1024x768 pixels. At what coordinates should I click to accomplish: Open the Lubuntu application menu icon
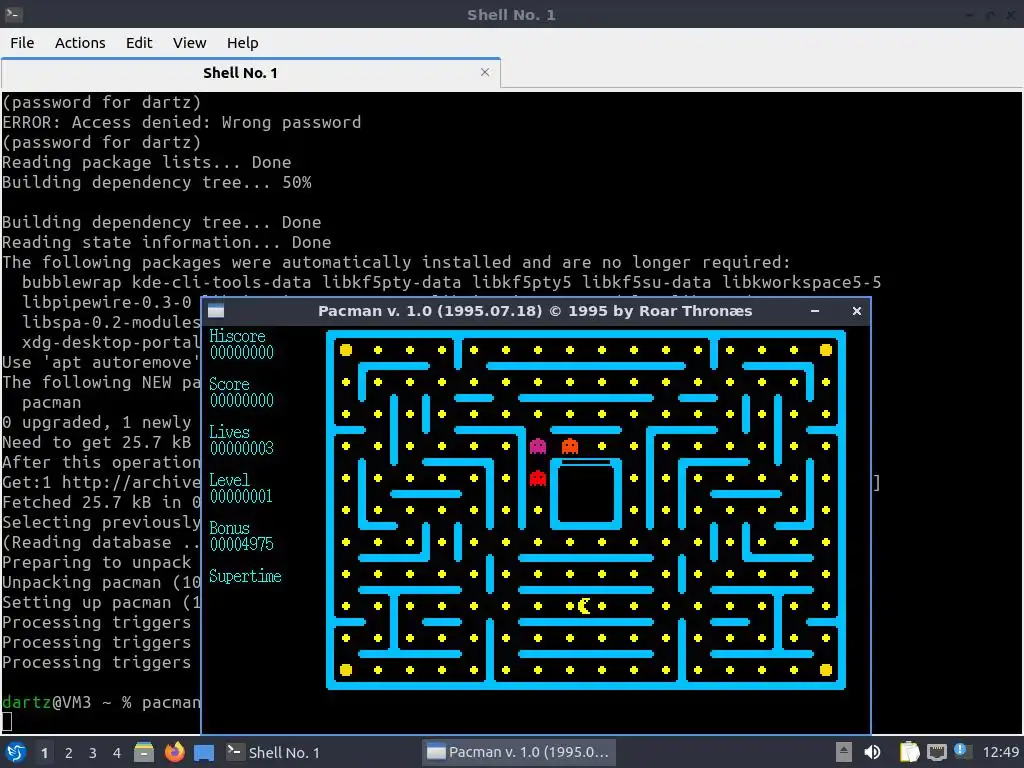pos(16,752)
